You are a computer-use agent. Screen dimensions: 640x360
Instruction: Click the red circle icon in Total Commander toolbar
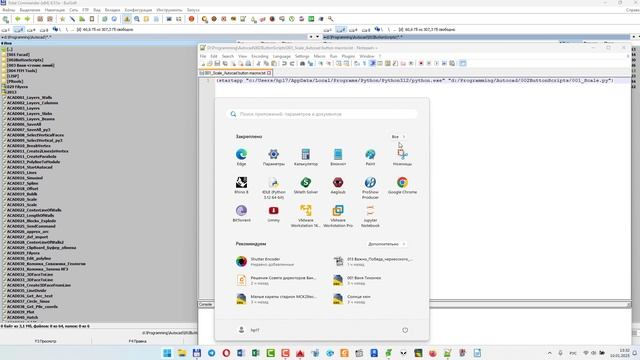point(191,19)
